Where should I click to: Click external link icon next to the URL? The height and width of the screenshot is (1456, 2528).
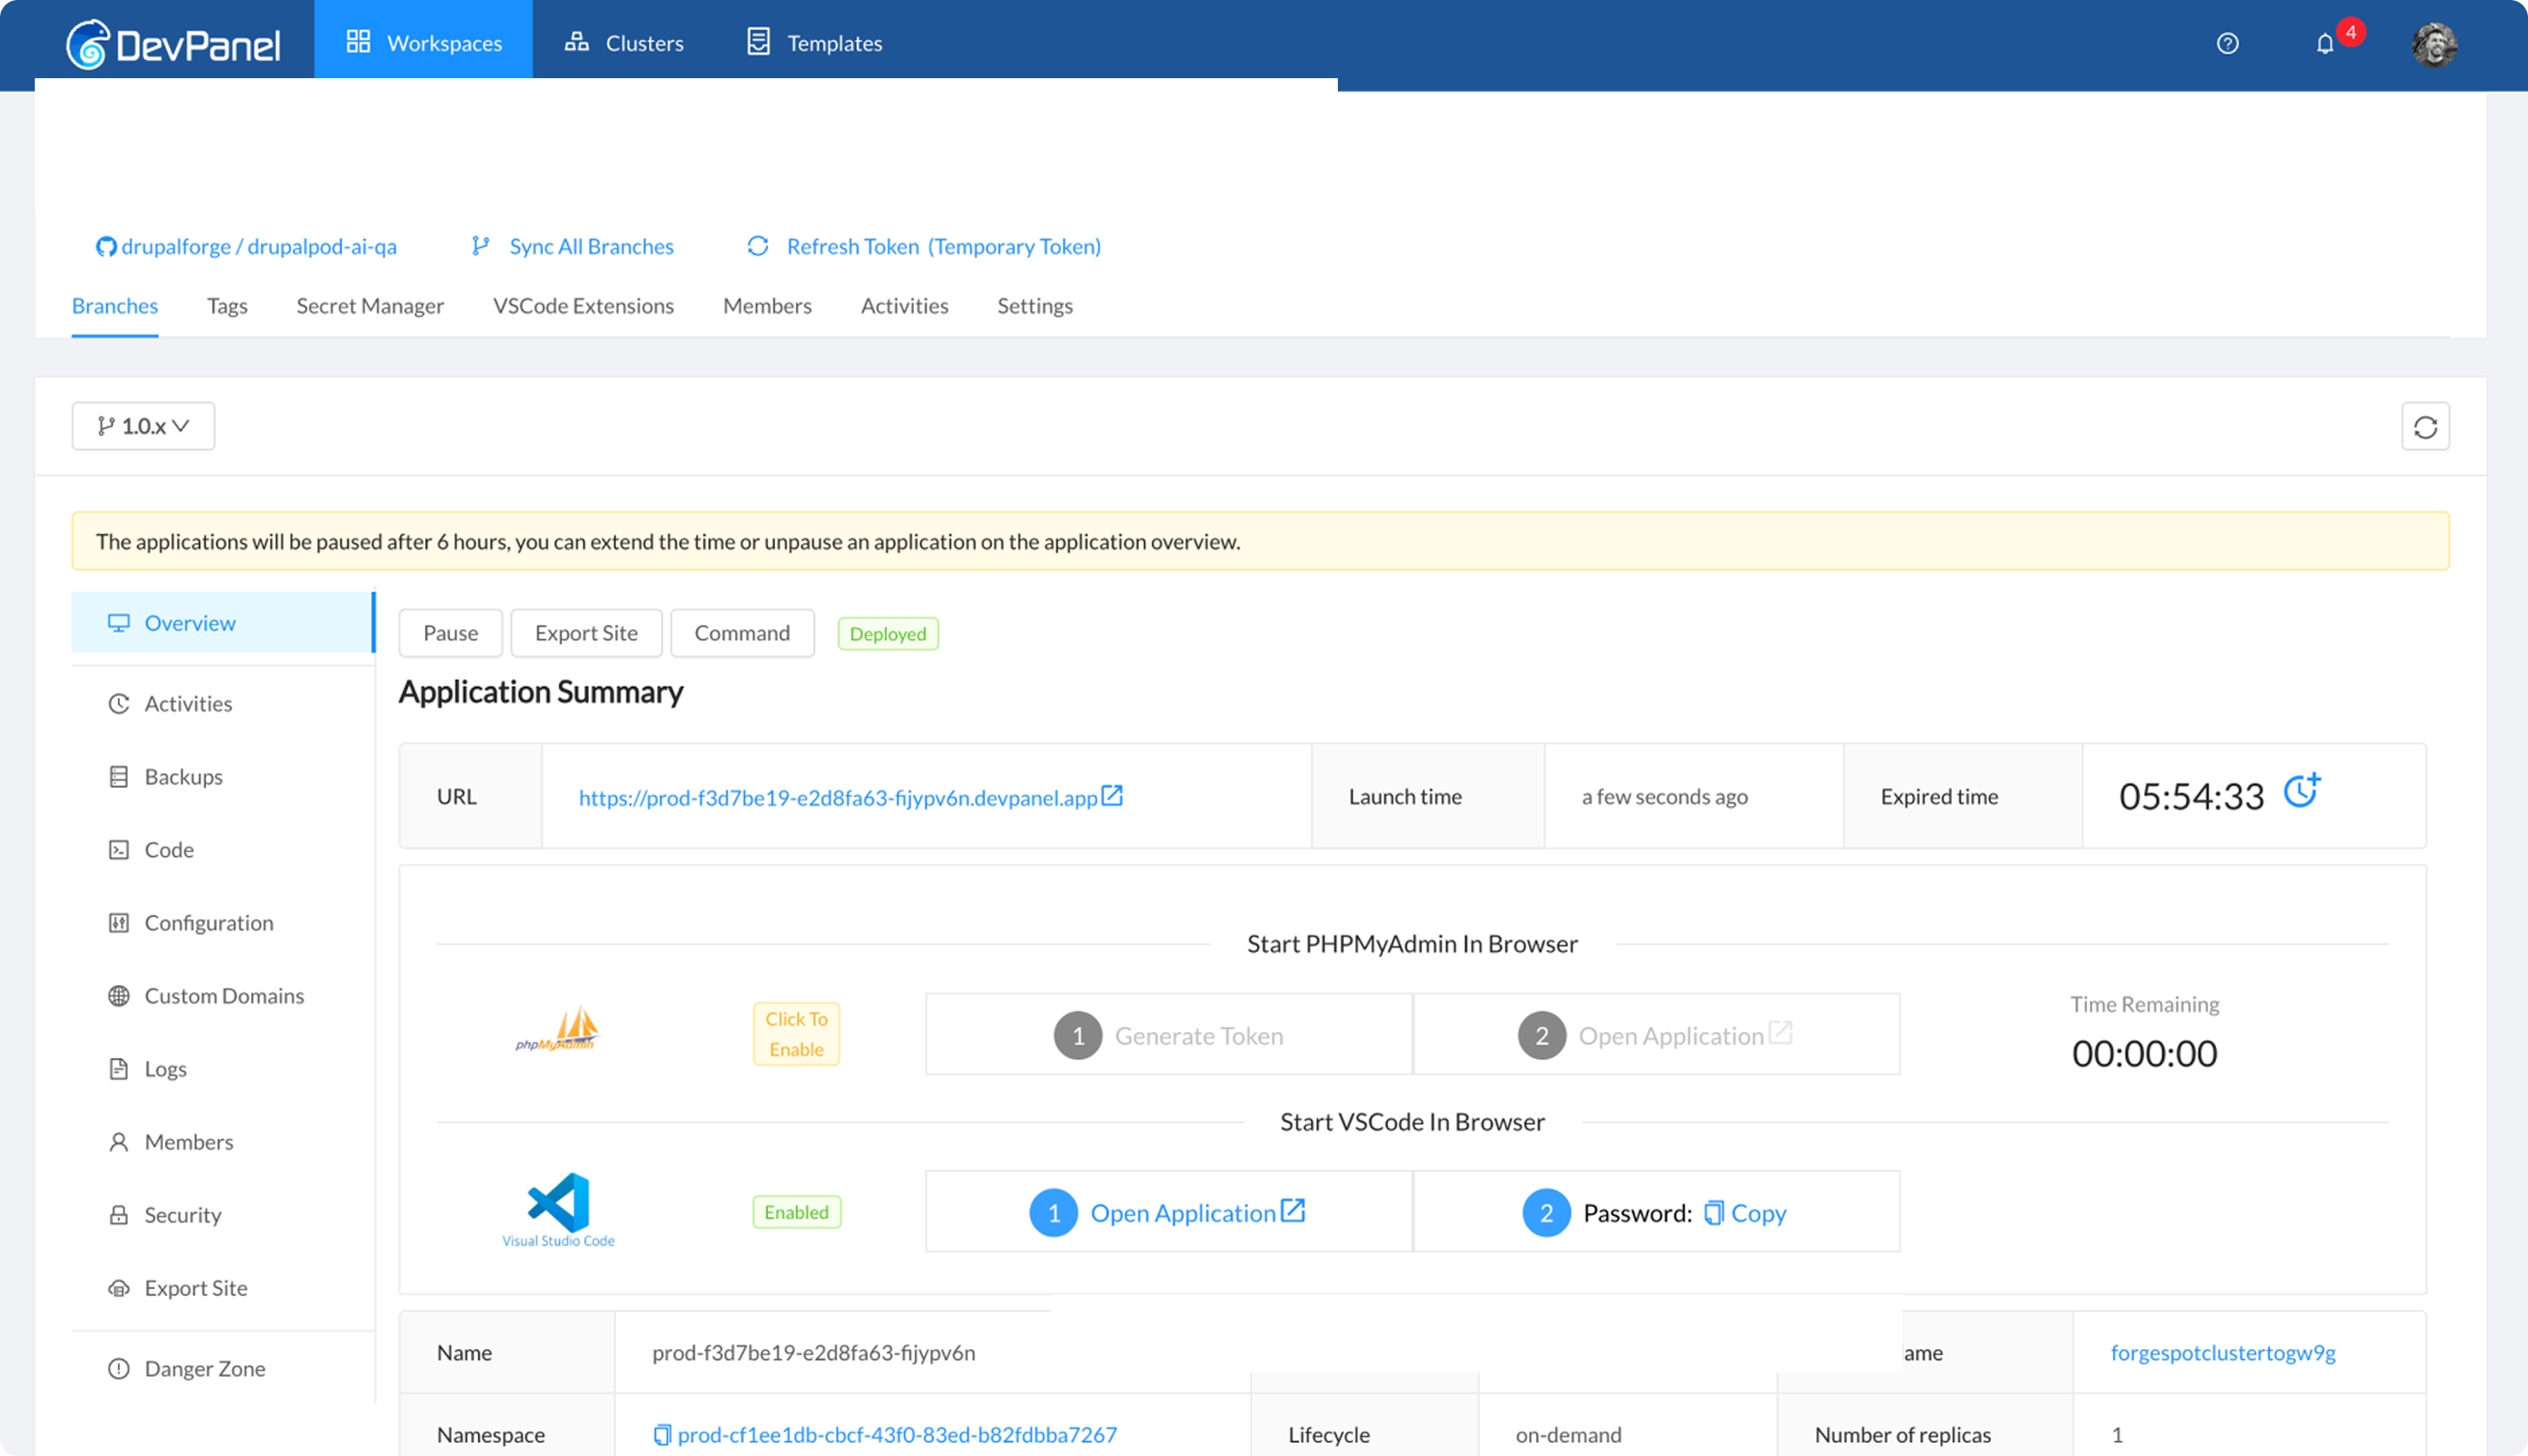pyautogui.click(x=1112, y=796)
